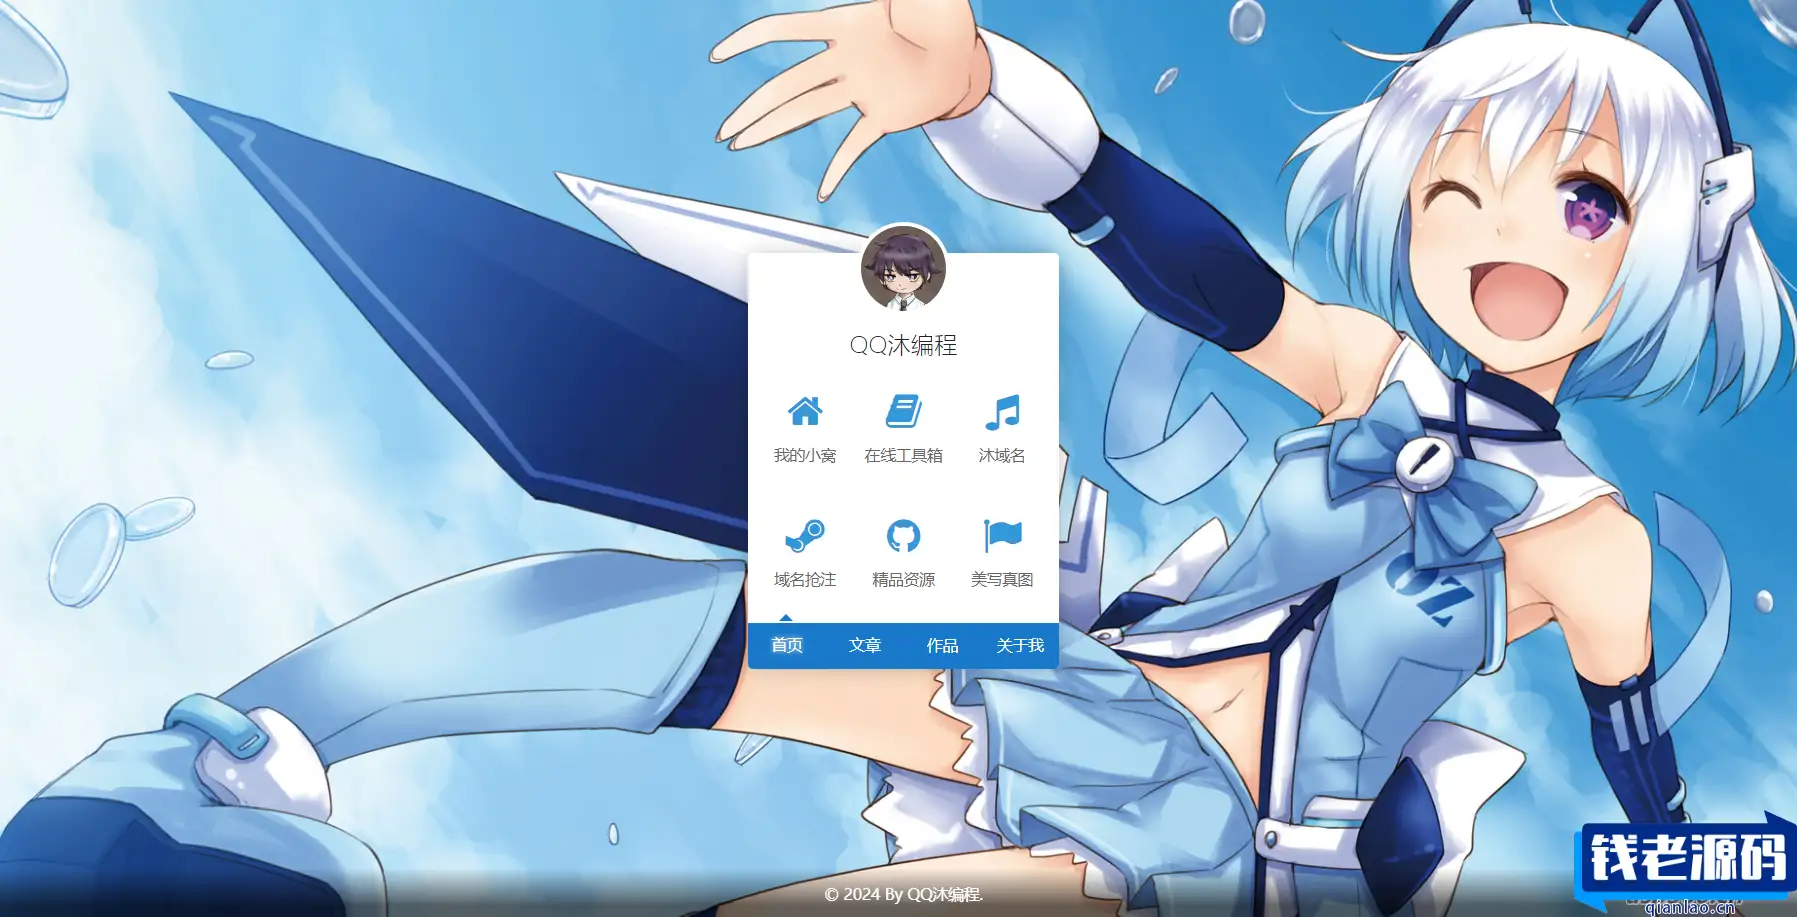Click the © 2024 By QQ沐编程 footer text
This screenshot has height=917, width=1797.
click(903, 894)
